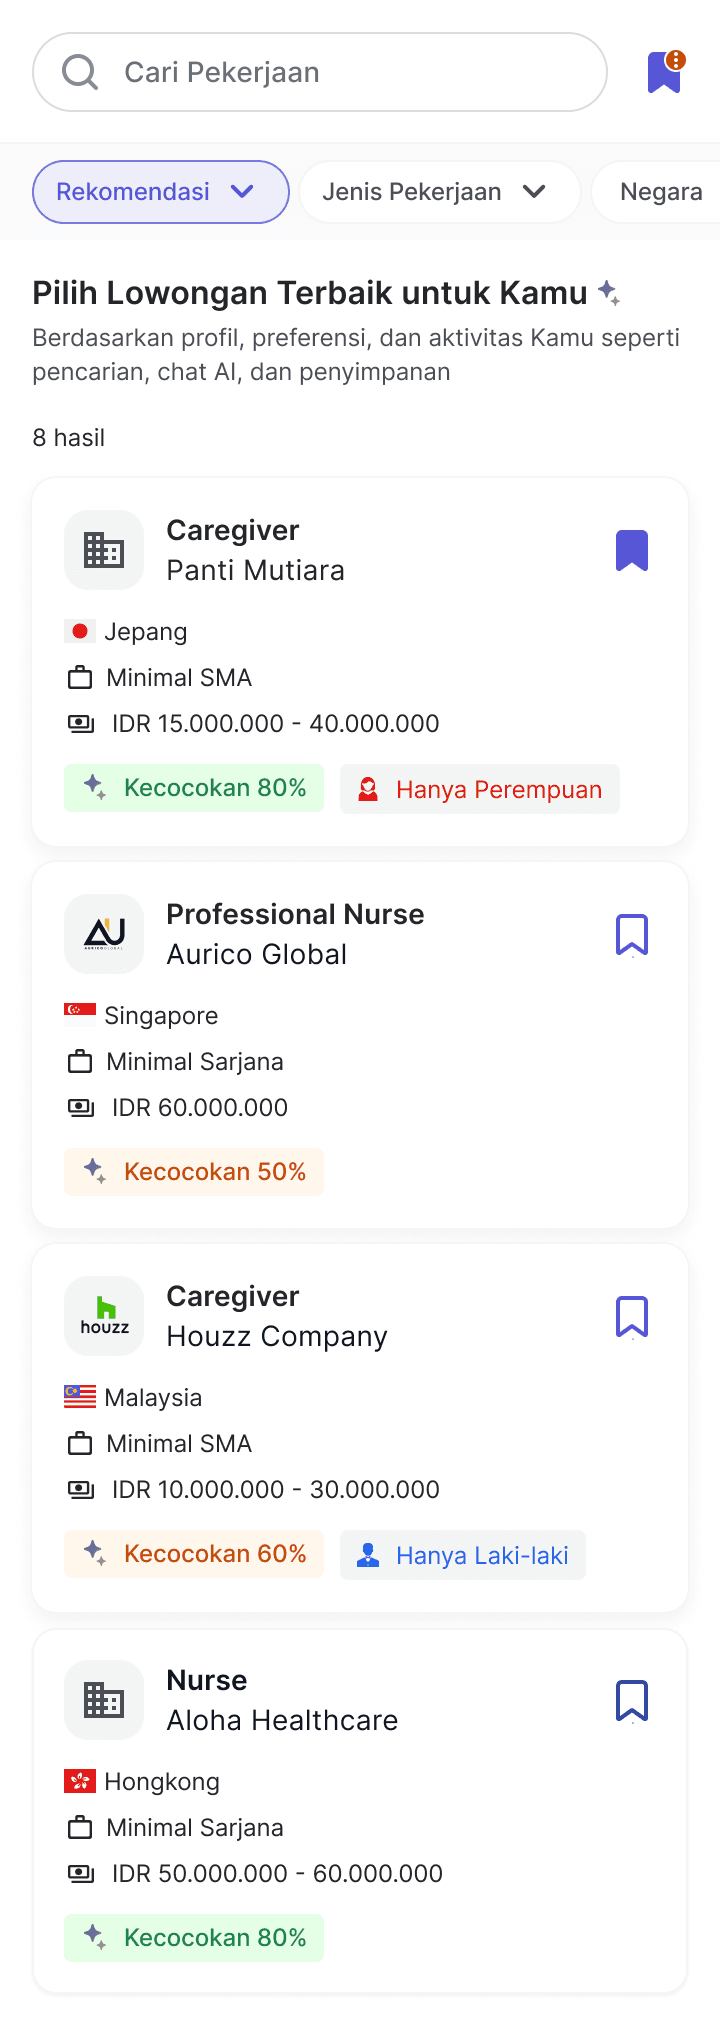720x2026 pixels.
Task: Click the Singapore flag icon
Action: (80, 1013)
